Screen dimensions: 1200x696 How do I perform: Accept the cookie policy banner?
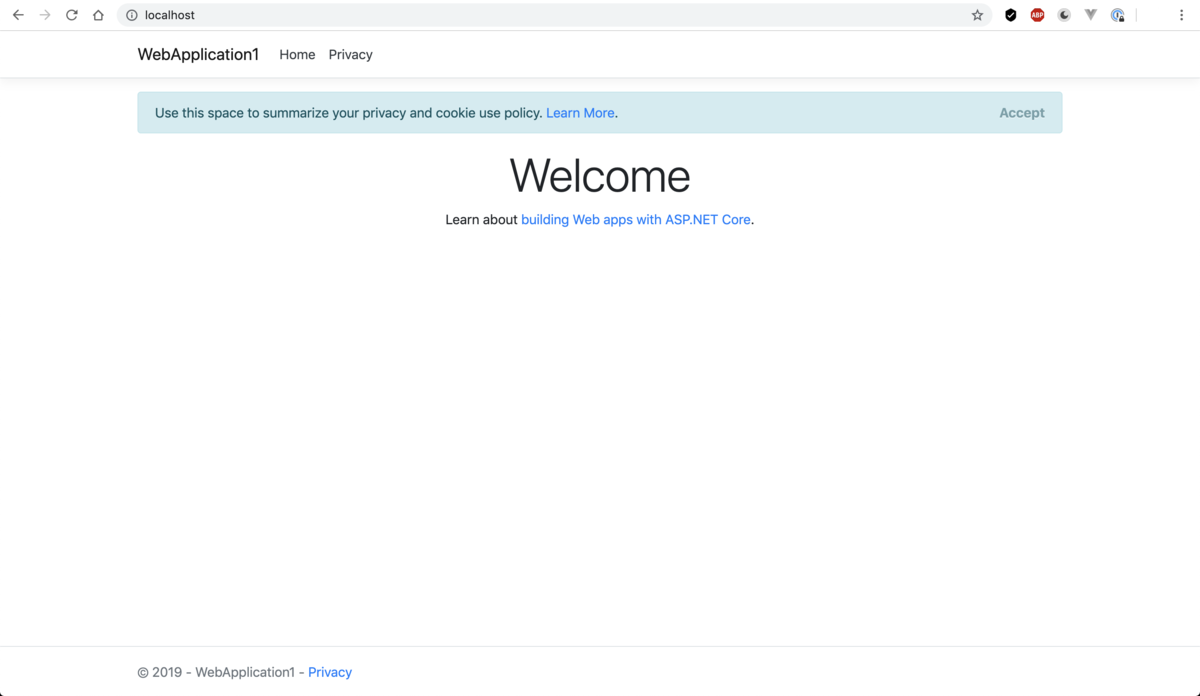coord(1022,113)
